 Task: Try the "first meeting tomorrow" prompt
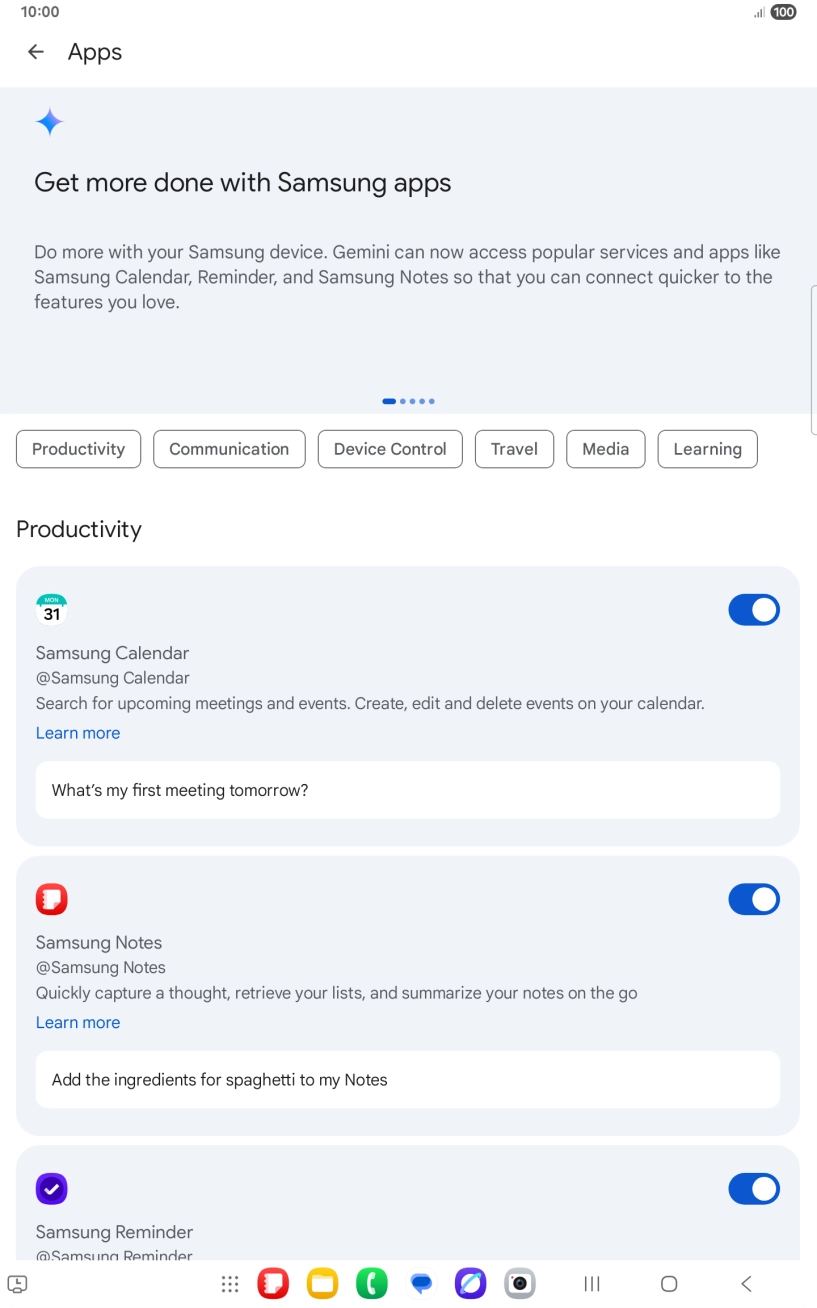pos(407,790)
